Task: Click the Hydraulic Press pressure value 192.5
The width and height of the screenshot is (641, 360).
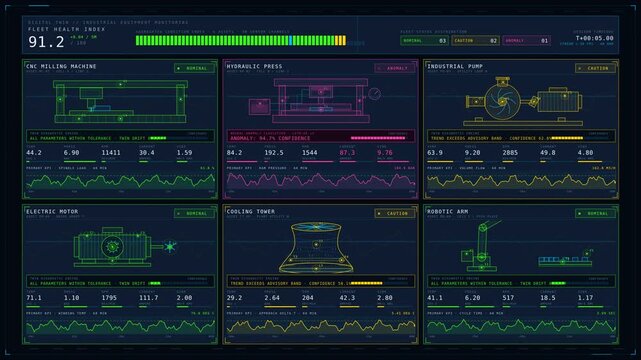Action: tap(274, 152)
